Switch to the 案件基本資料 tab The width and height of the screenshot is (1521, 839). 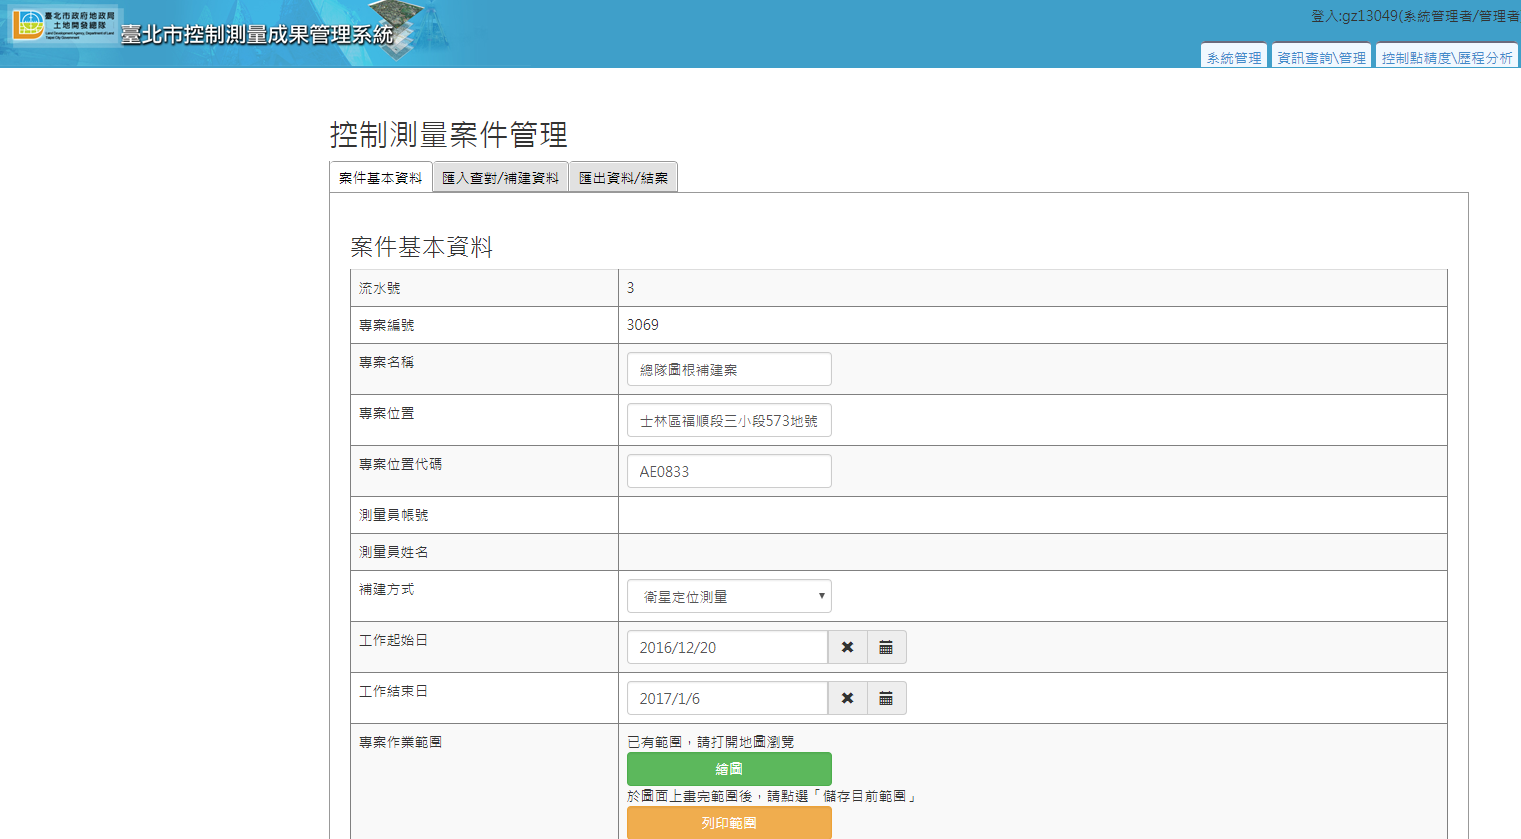380,177
